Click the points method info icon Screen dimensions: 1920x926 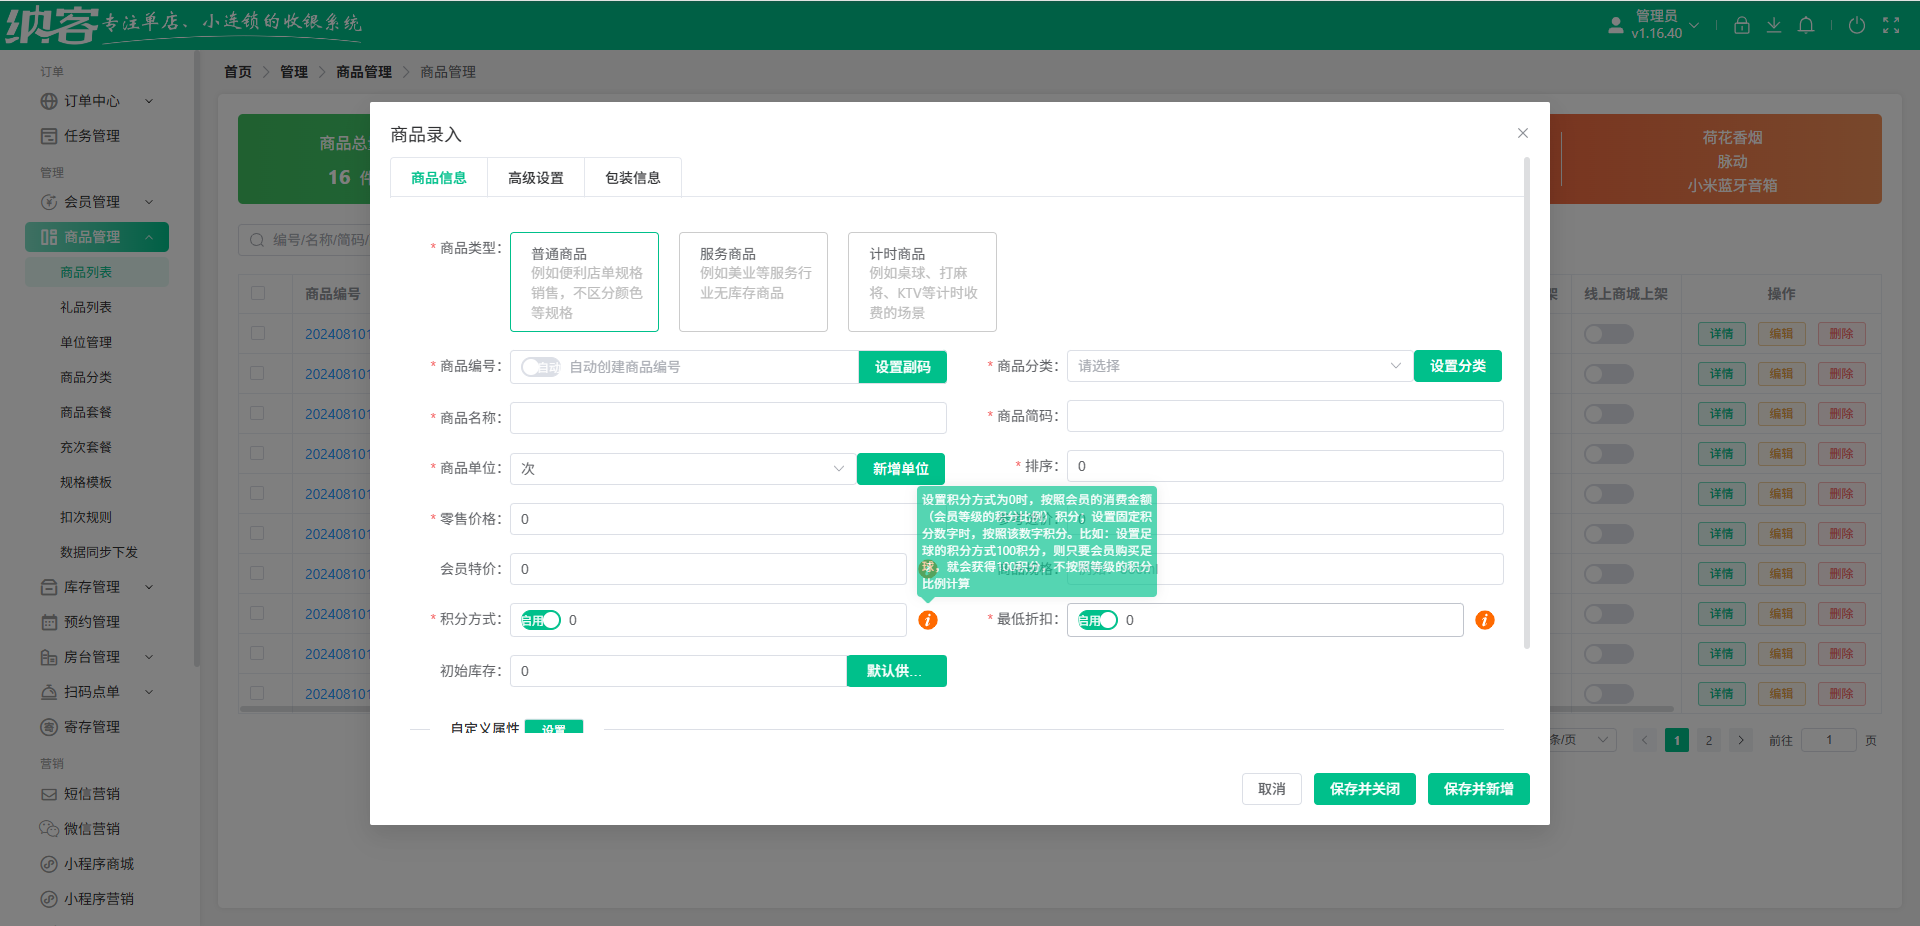[x=928, y=620]
